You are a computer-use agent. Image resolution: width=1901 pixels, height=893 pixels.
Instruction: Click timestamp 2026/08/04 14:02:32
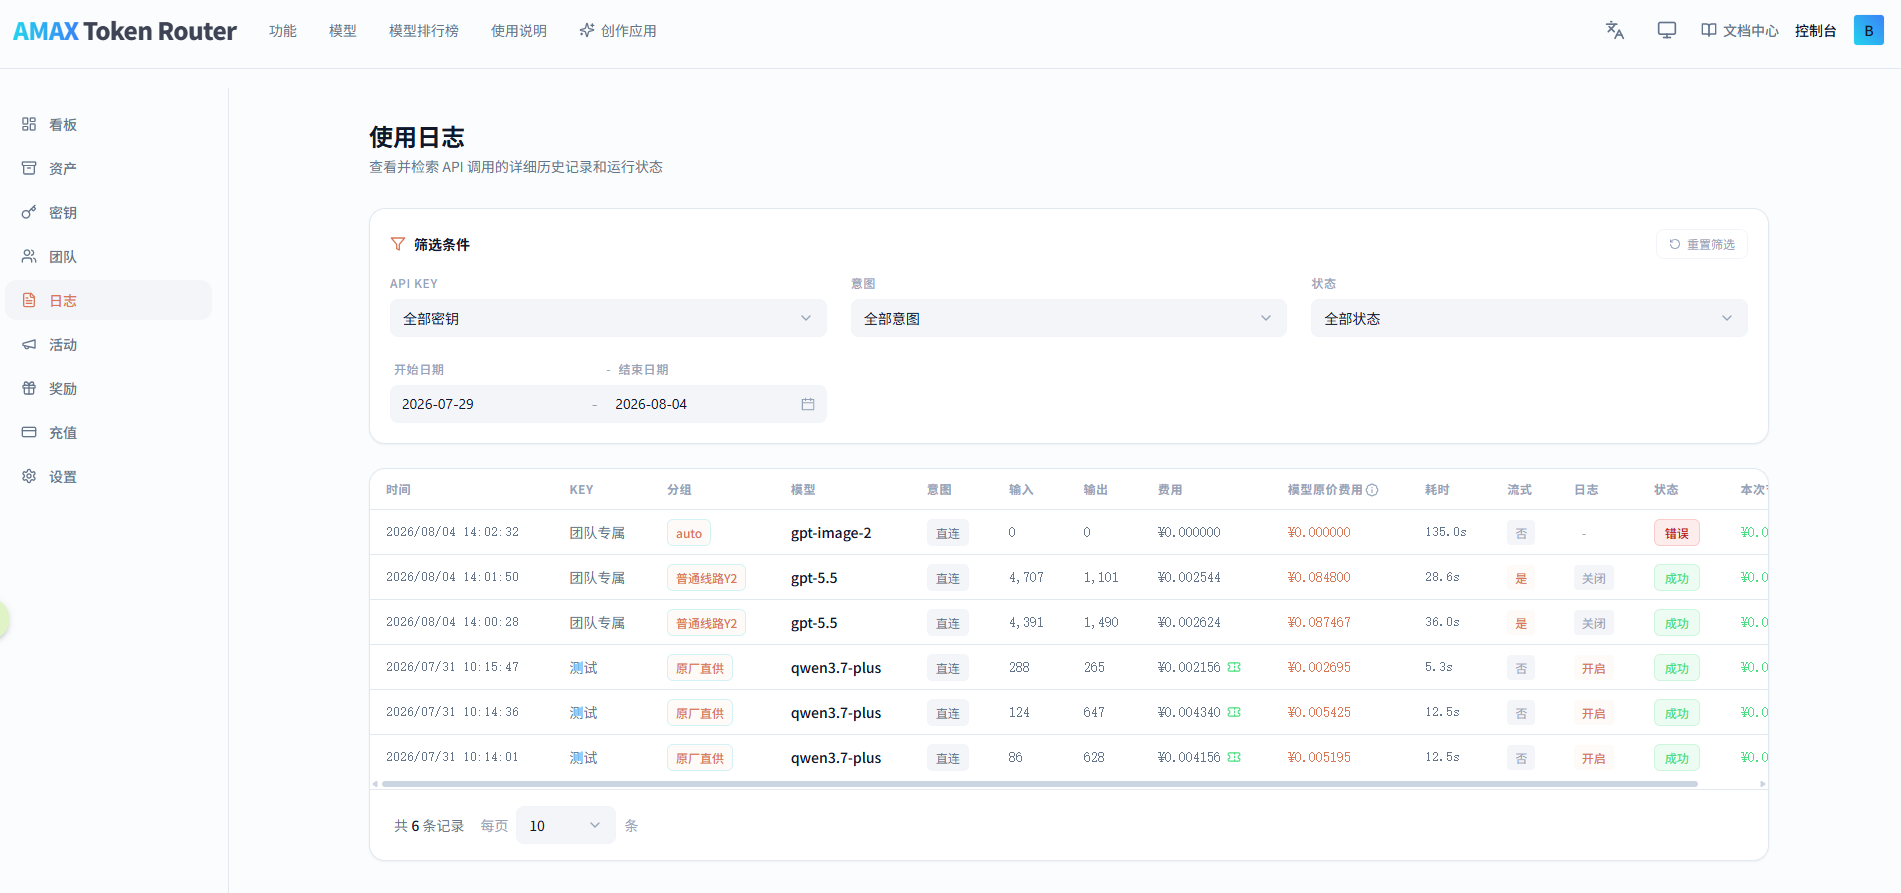[453, 532]
